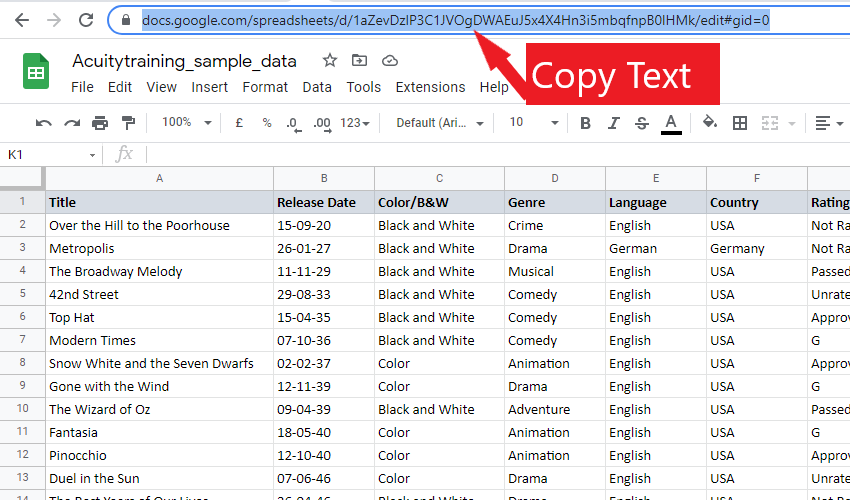Activate the paint format tool
This screenshot has width=850, height=500.
coord(128,123)
